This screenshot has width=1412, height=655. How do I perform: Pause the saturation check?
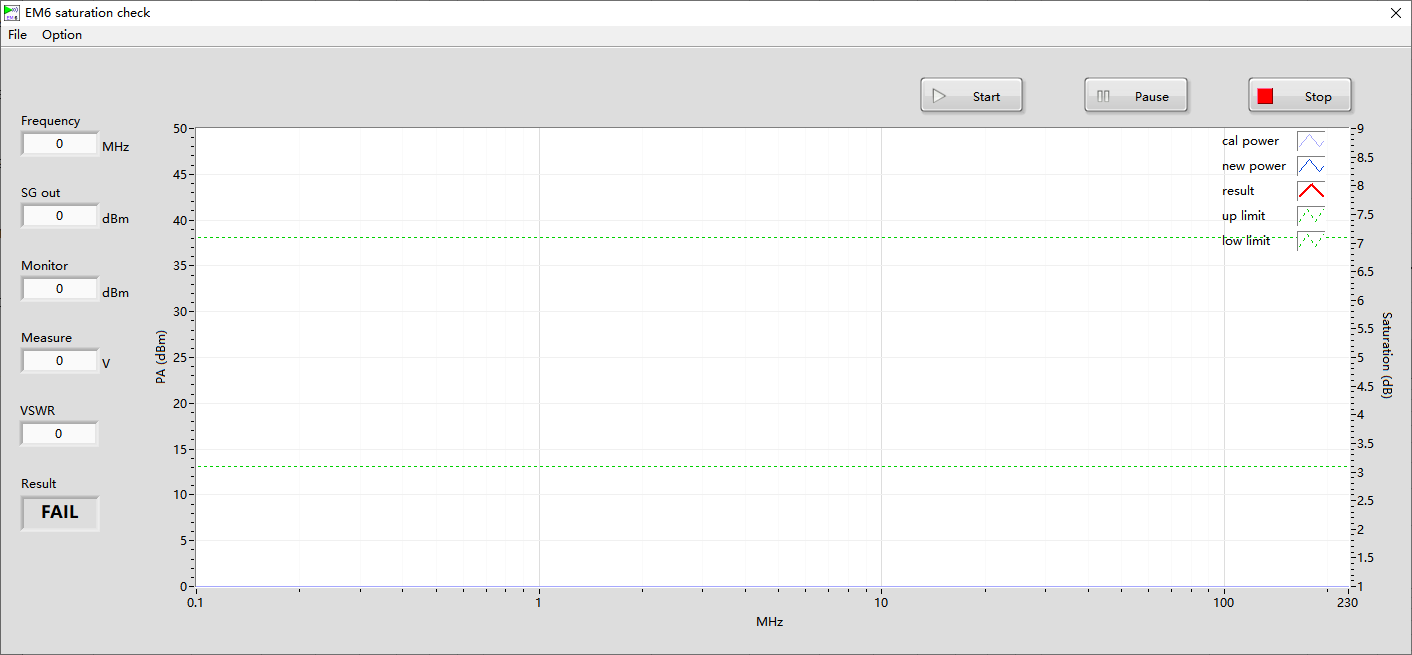[1136, 96]
